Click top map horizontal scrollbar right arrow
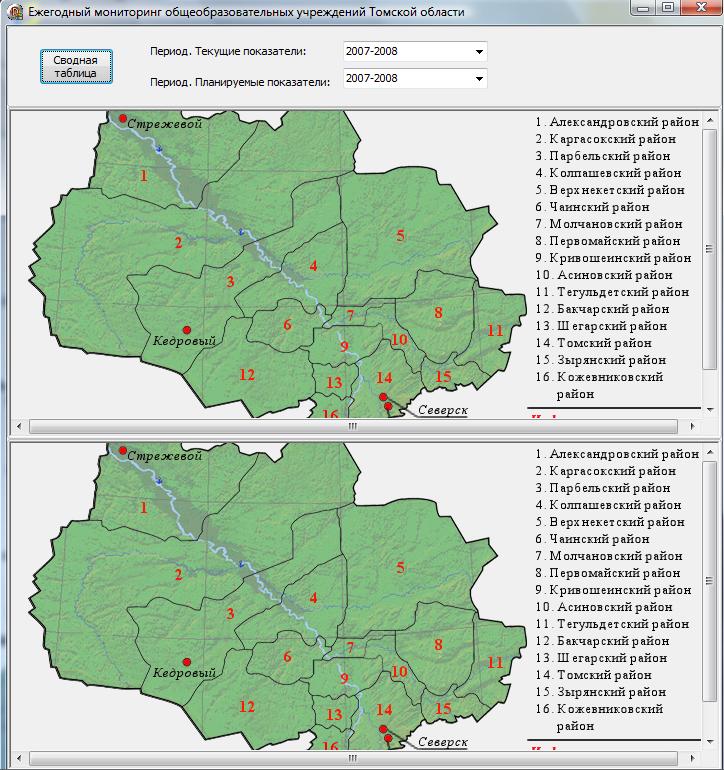This screenshot has height=770, width=724. click(692, 426)
